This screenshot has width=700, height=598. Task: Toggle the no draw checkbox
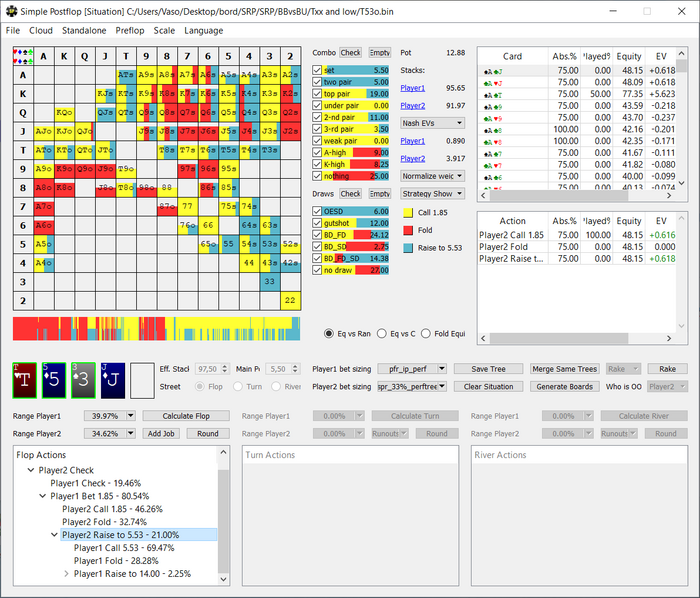[x=317, y=270]
